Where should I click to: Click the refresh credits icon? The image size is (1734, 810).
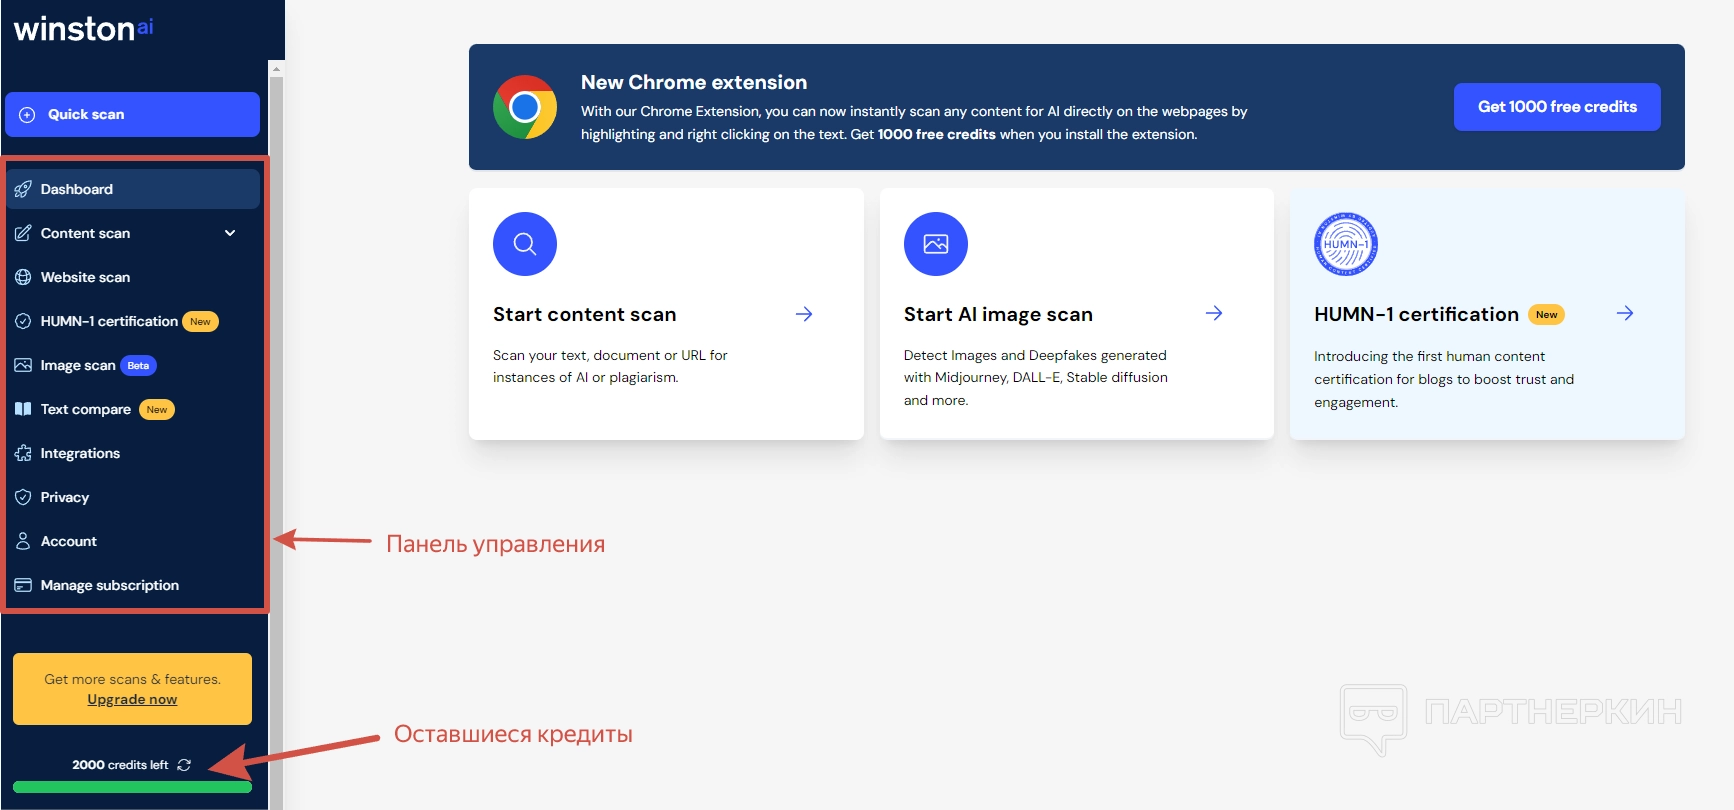click(184, 765)
